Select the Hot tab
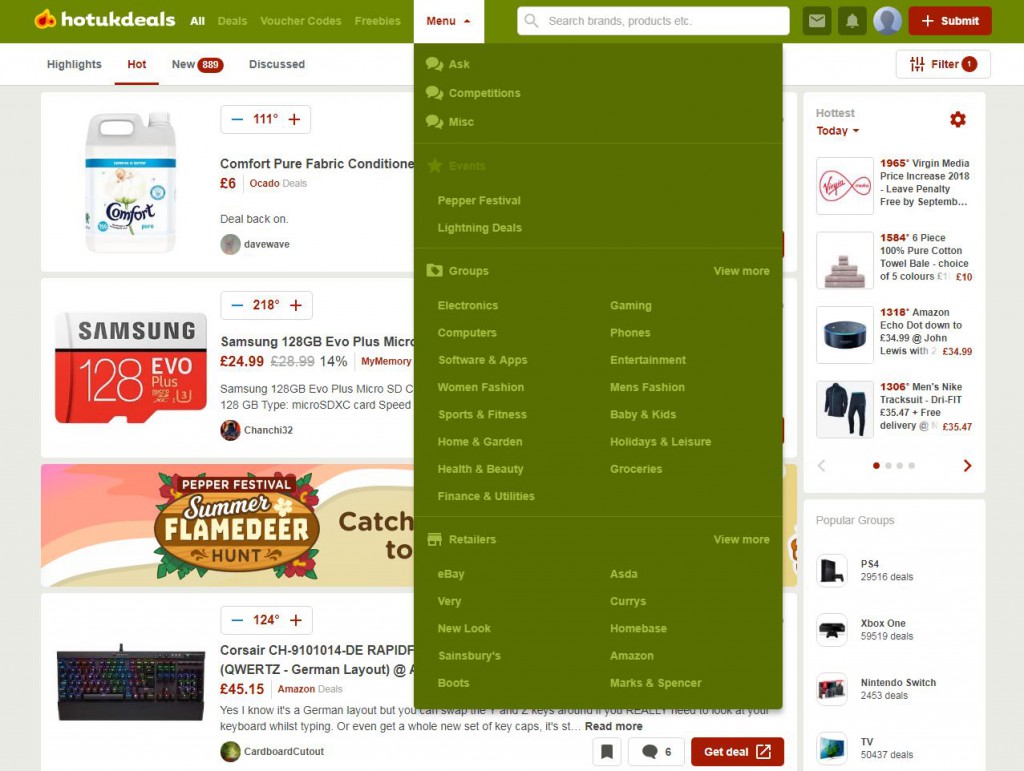Viewport: 1024px width, 771px height. (136, 64)
